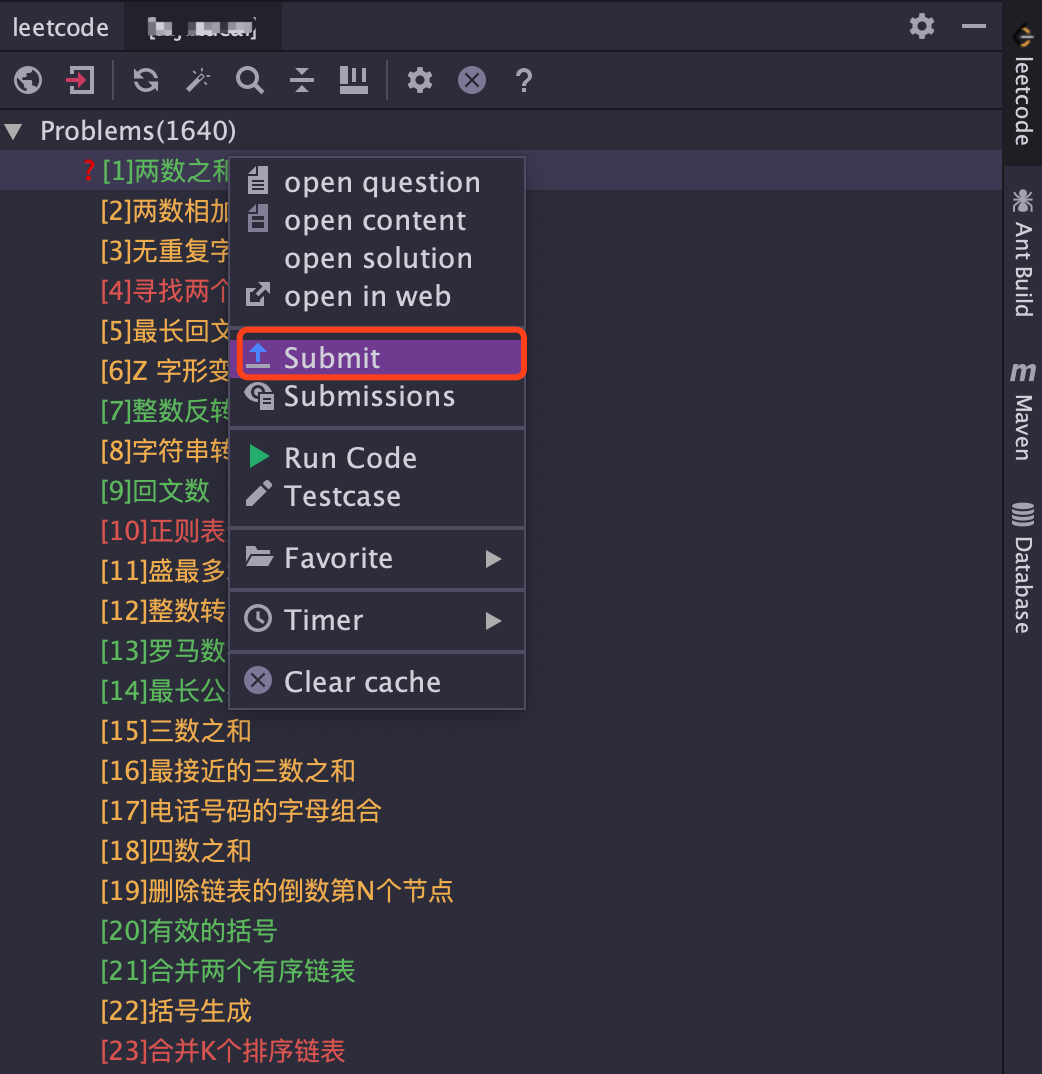The height and width of the screenshot is (1074, 1042).
Task: Choose Run Code from context menu
Action: point(350,458)
